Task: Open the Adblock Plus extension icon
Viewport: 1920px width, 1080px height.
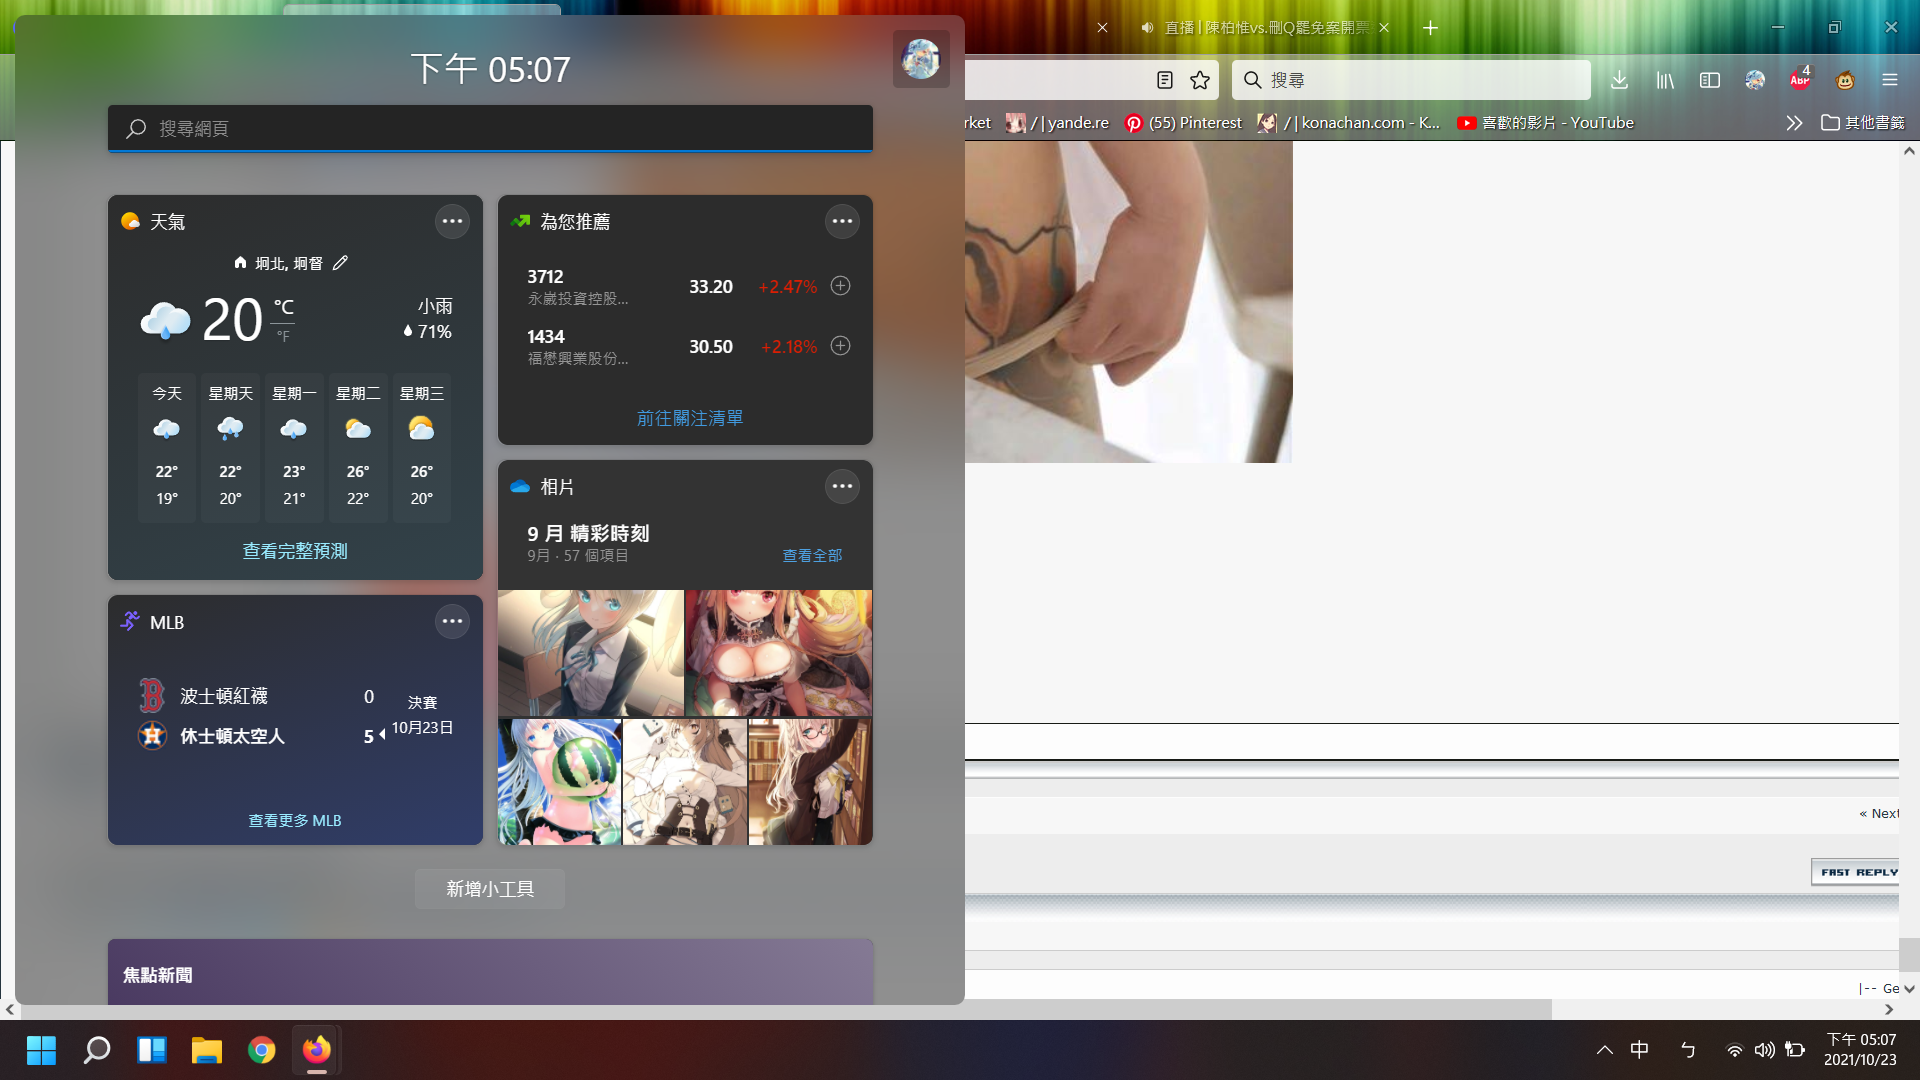Action: coord(1800,80)
